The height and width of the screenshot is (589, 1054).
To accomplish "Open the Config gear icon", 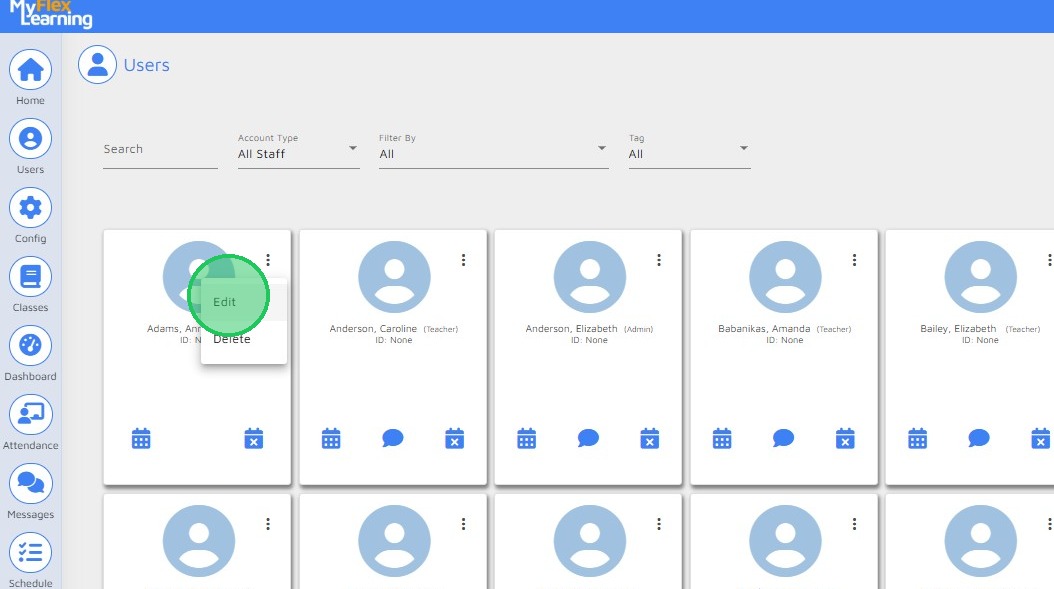I will [x=30, y=208].
